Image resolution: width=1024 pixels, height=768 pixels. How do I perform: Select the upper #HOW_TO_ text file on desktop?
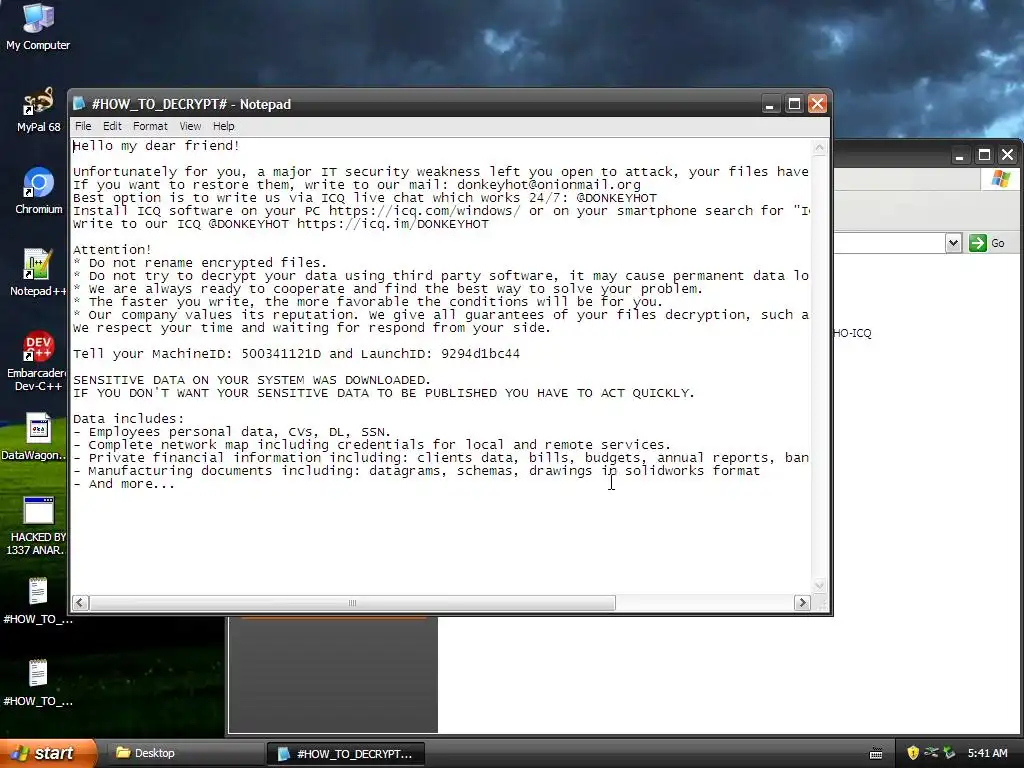[38, 601]
